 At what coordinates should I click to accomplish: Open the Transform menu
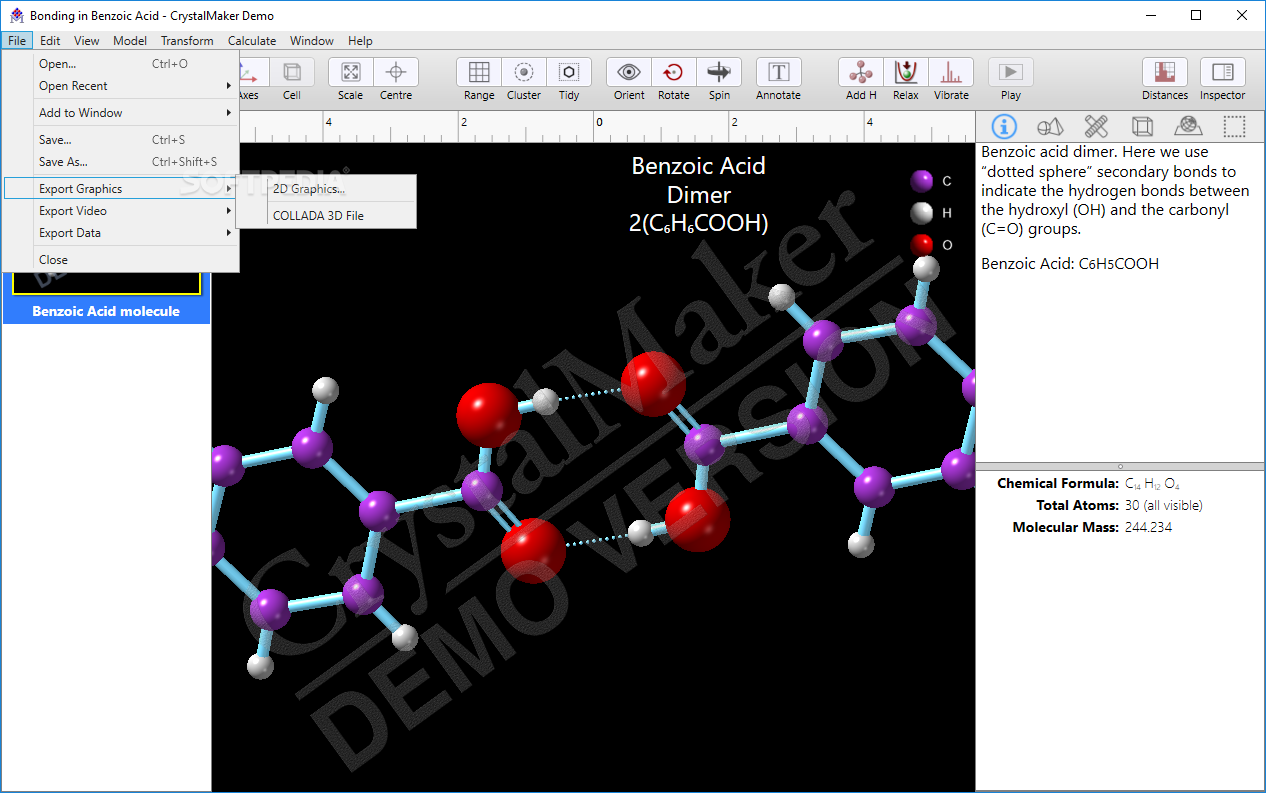[187, 41]
